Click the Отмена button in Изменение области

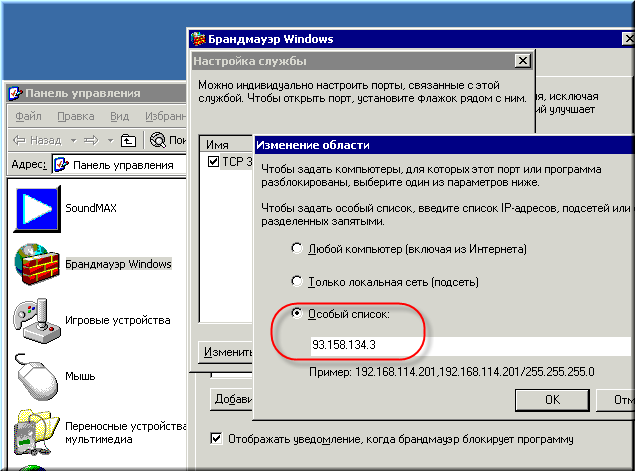click(616, 400)
